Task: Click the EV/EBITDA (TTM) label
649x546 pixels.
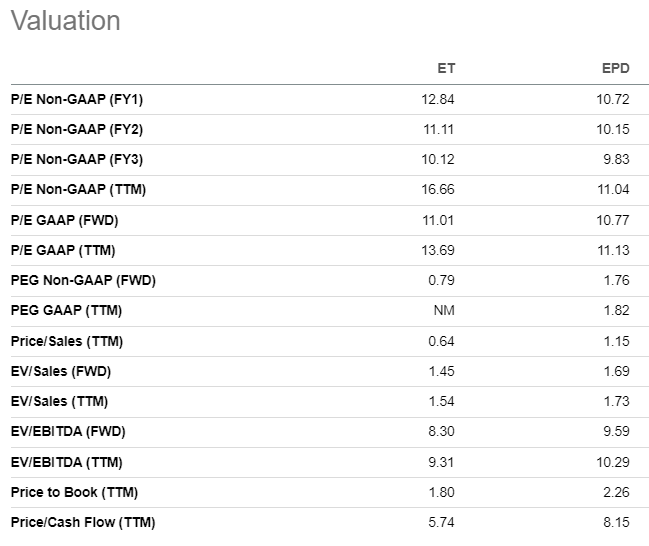Action: click(67, 462)
